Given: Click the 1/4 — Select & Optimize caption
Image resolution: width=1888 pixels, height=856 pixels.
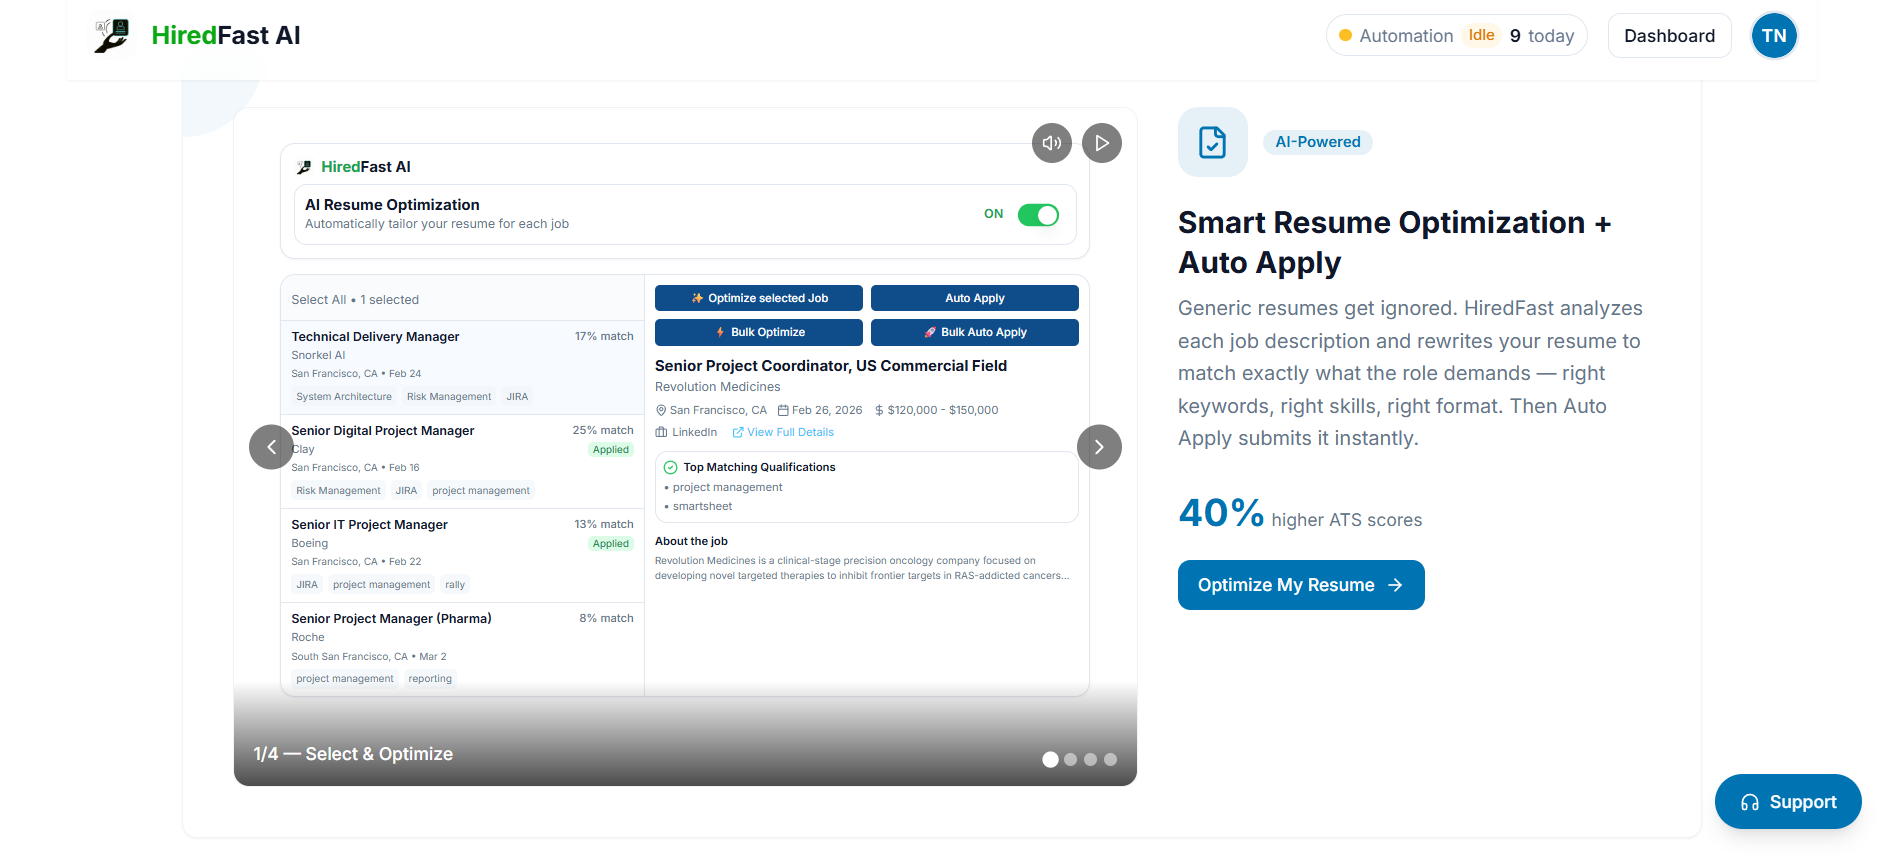Looking at the screenshot, I should pos(353,754).
